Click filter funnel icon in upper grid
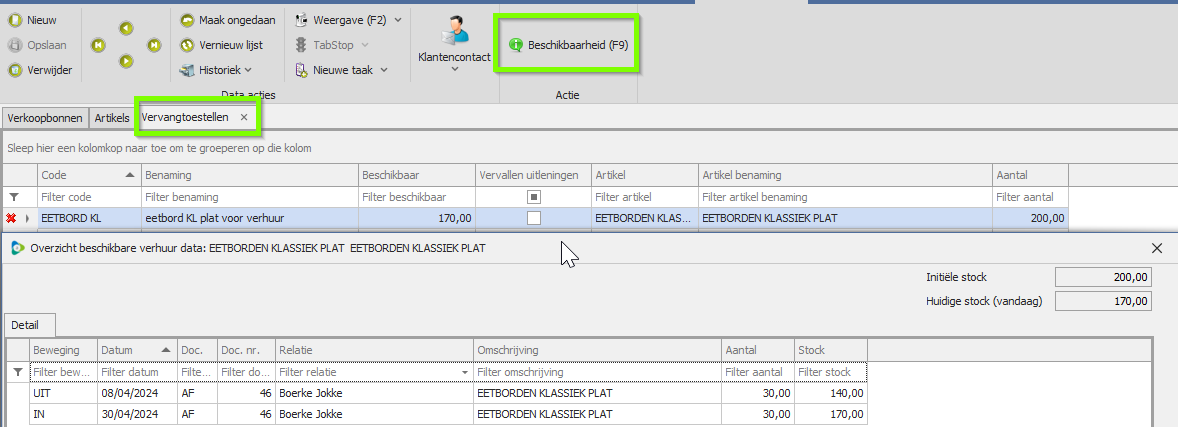1178x427 pixels. (12, 197)
